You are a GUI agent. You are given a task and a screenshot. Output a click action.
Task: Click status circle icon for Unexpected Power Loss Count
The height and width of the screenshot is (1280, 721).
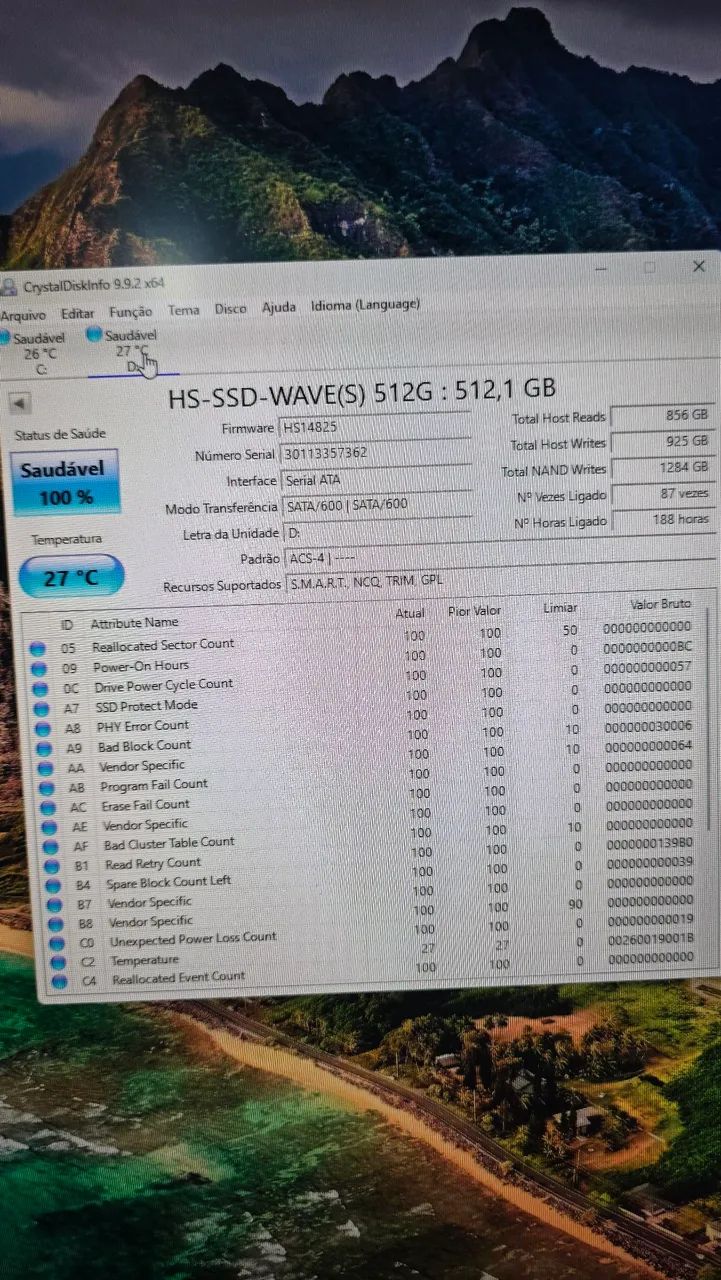click(x=57, y=943)
